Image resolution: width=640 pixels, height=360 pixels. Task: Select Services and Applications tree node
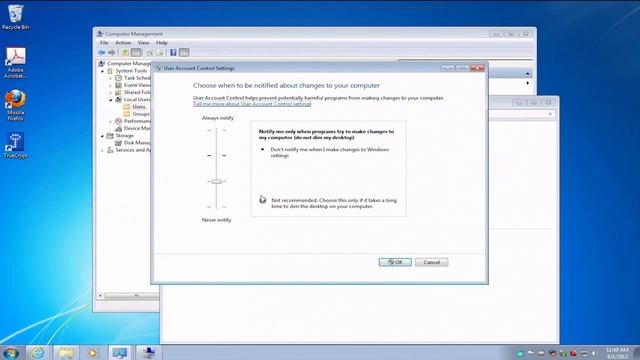tap(129, 150)
